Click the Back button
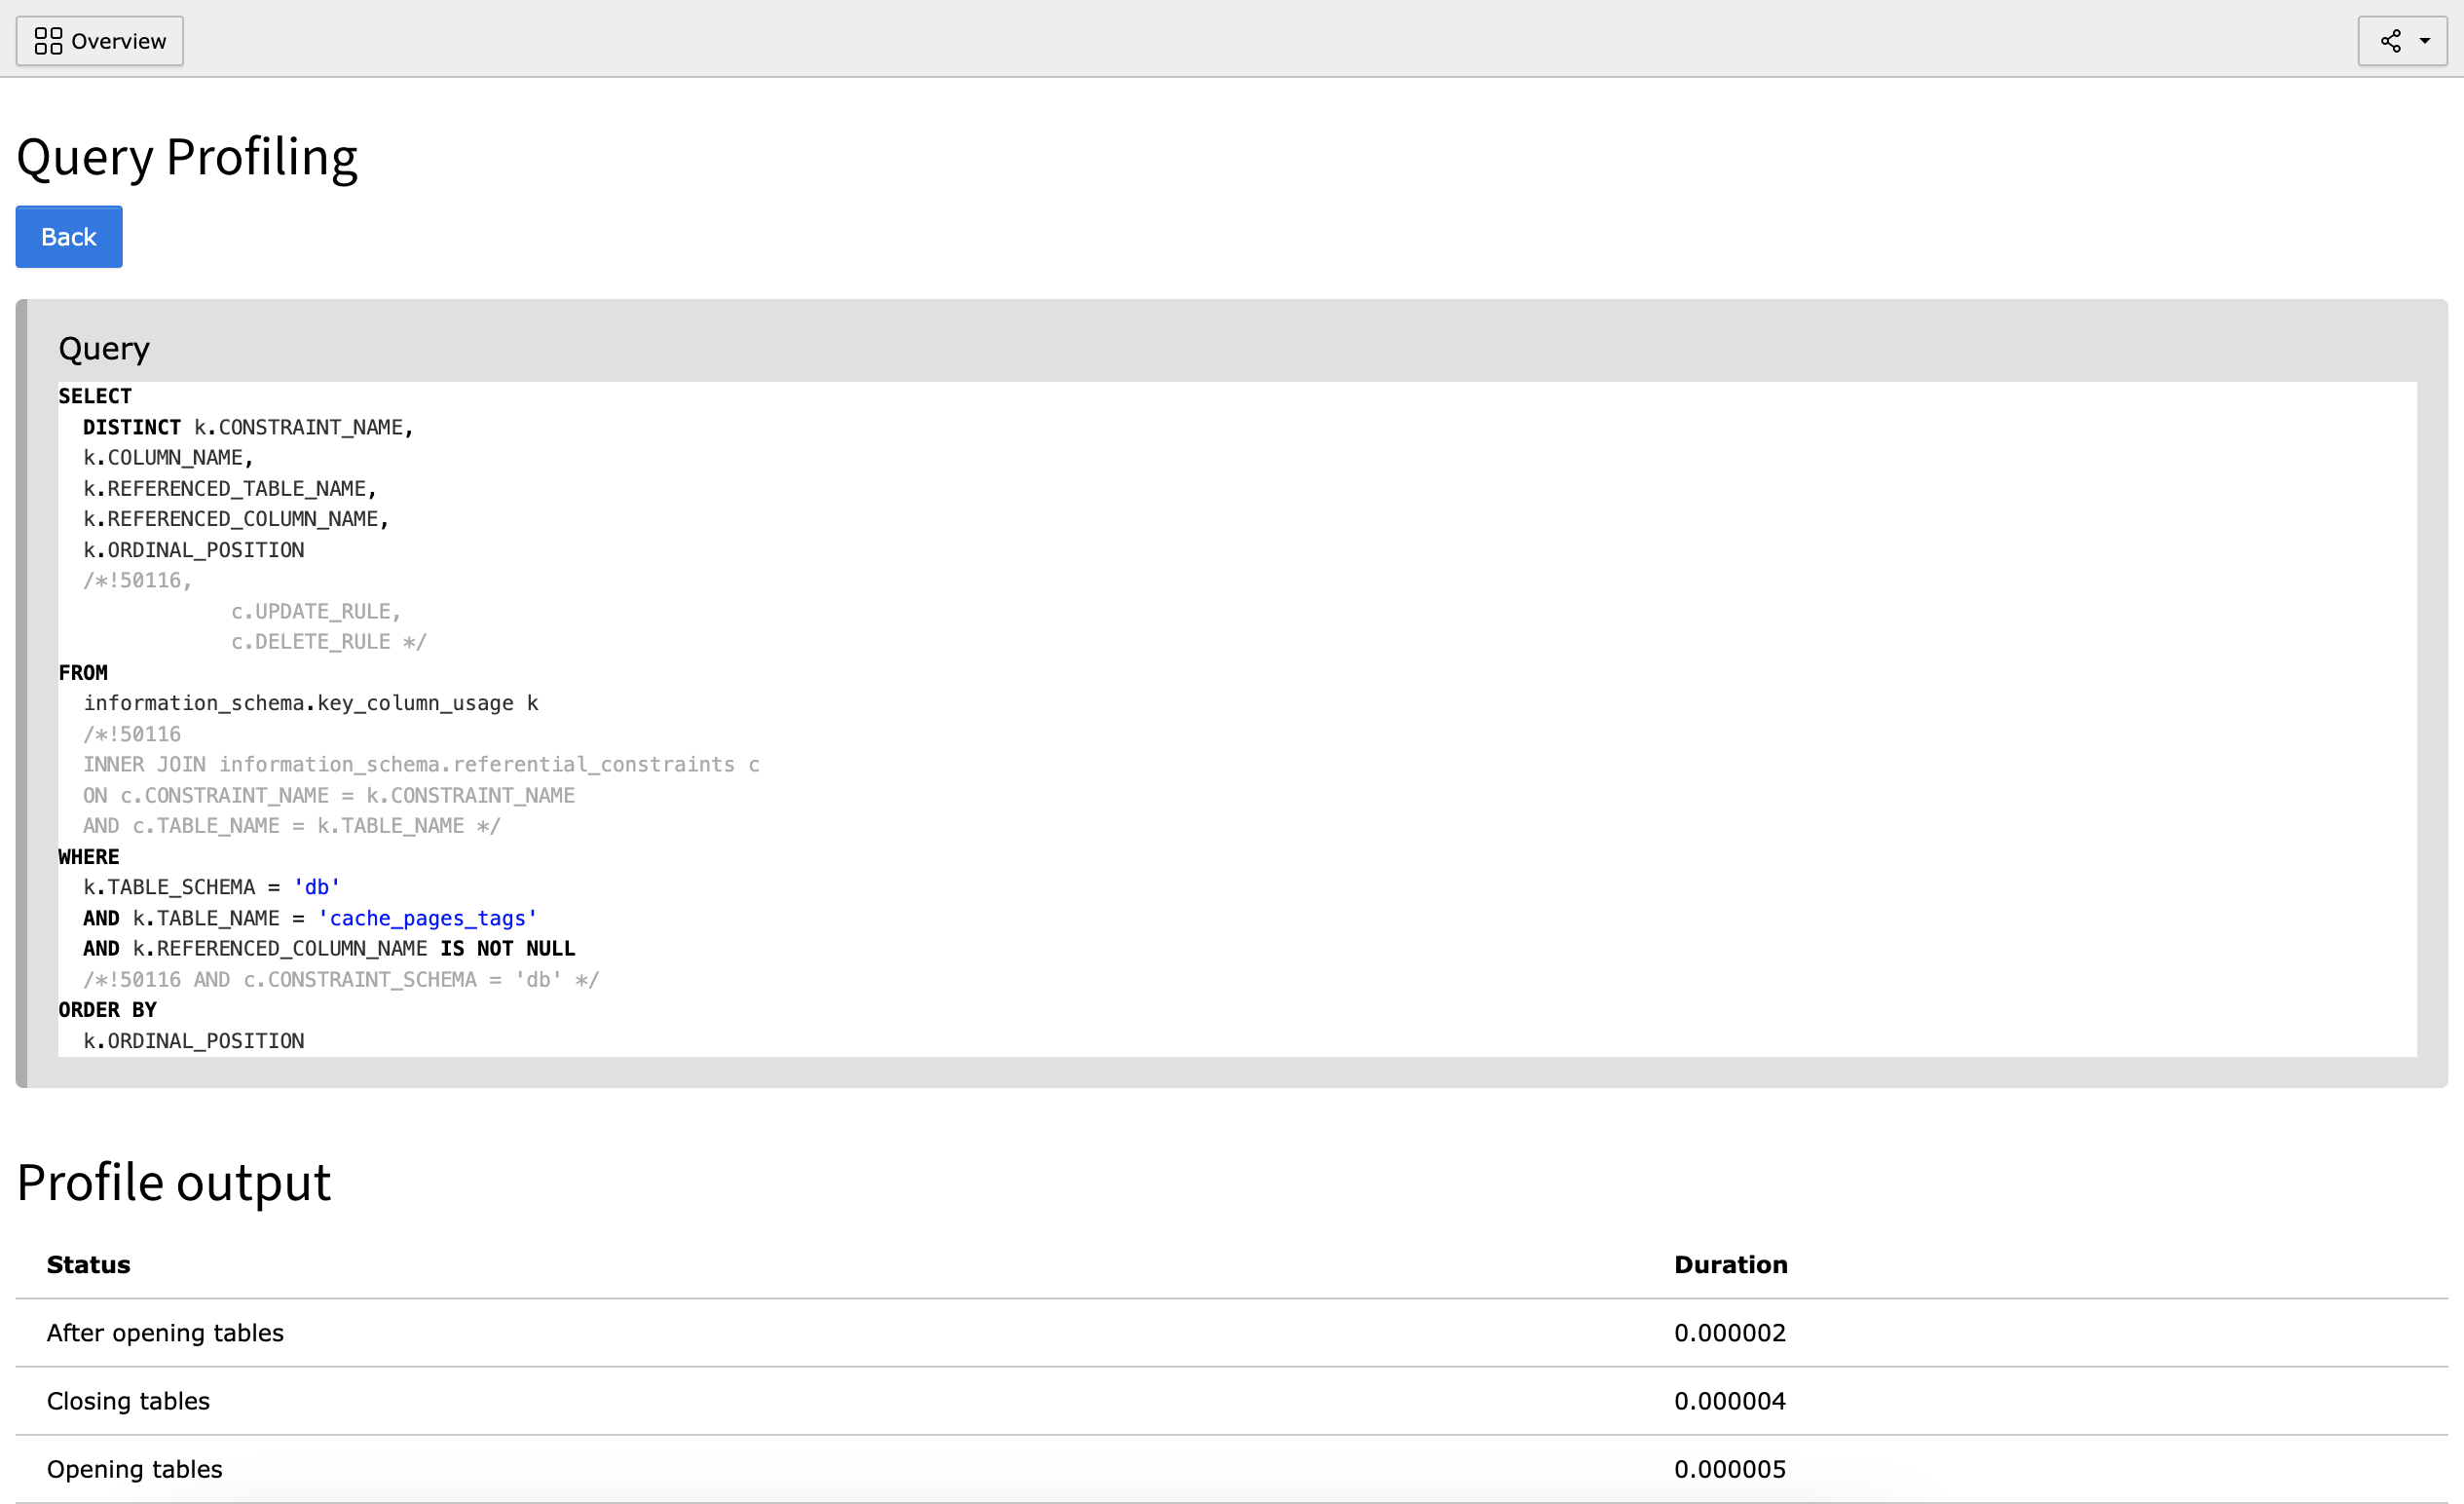The image size is (2464, 1504). pyautogui.click(x=68, y=236)
